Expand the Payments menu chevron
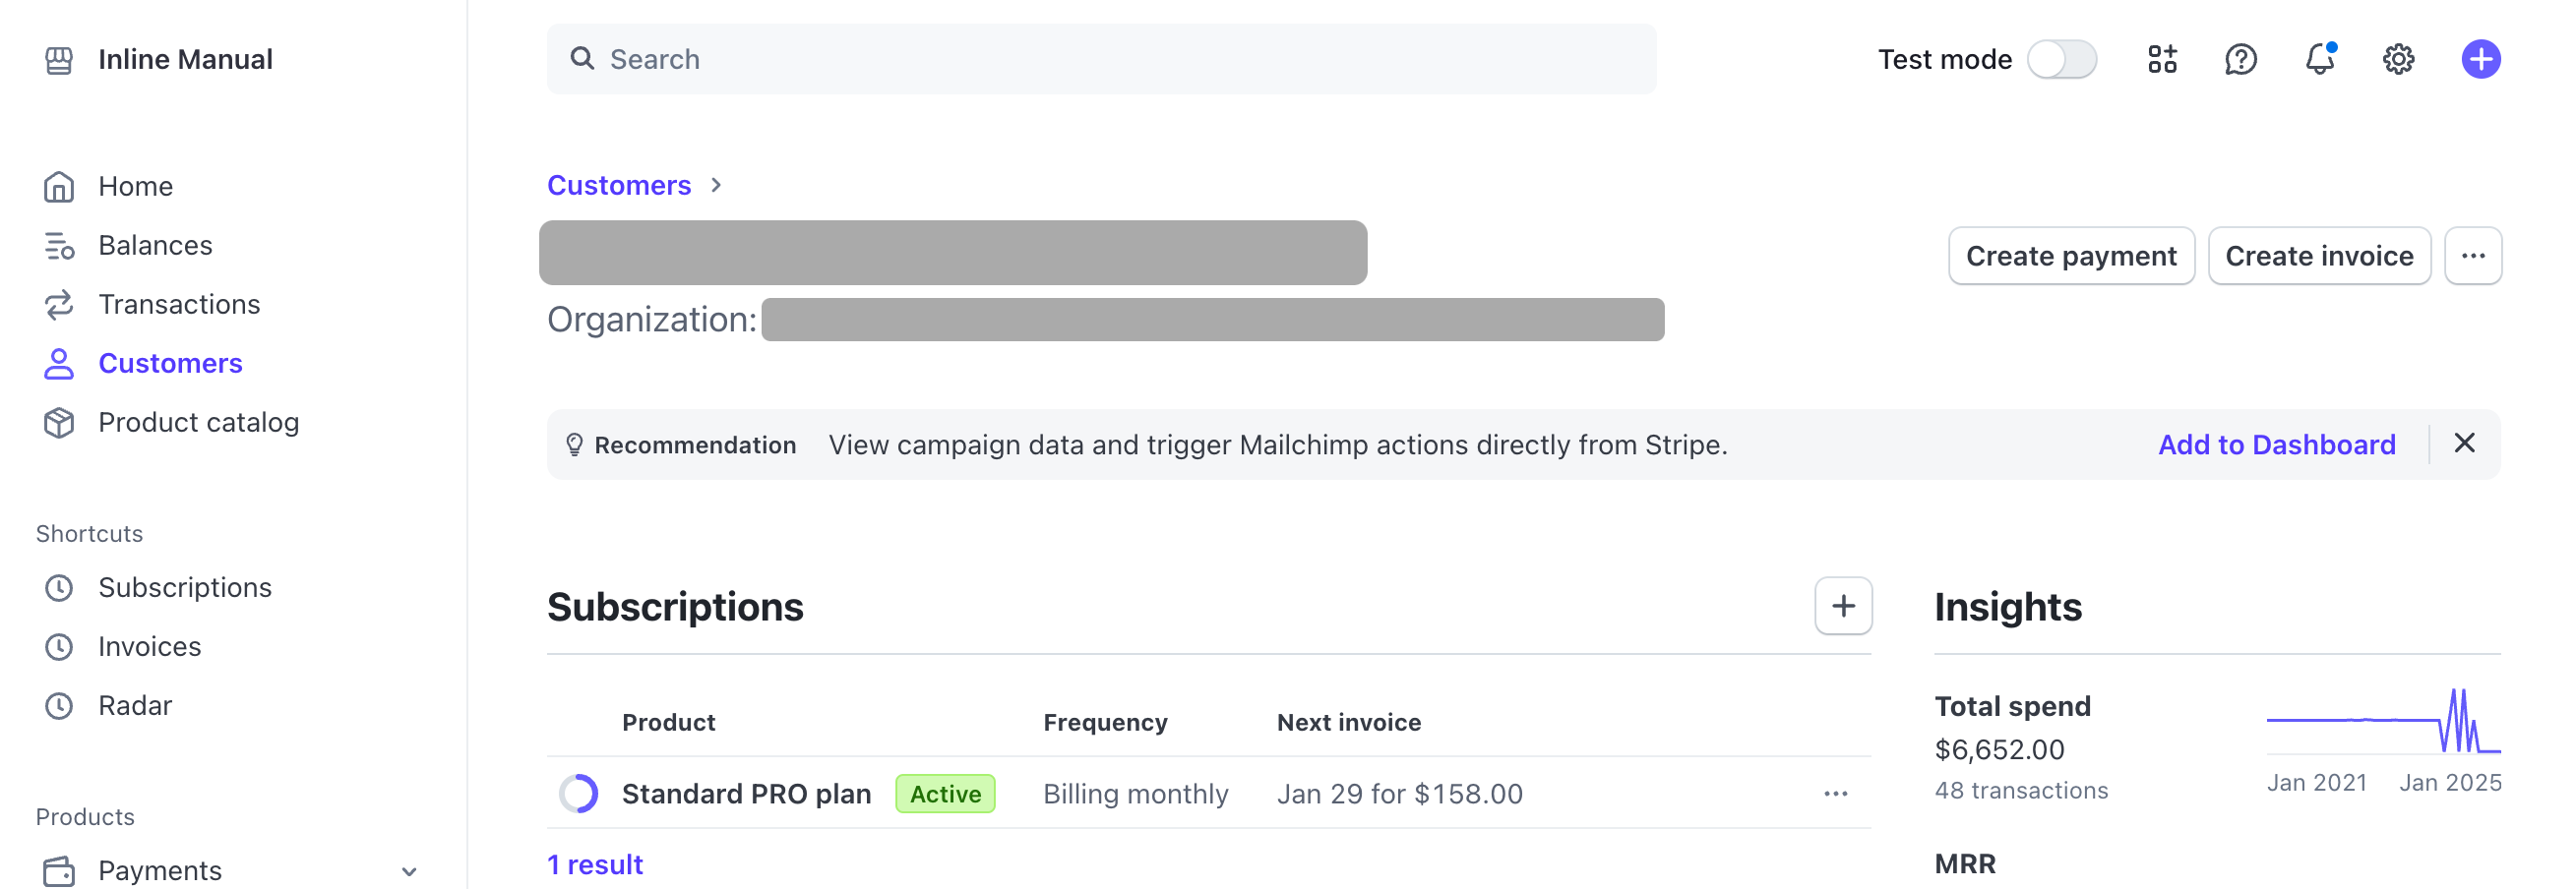 pos(409,871)
